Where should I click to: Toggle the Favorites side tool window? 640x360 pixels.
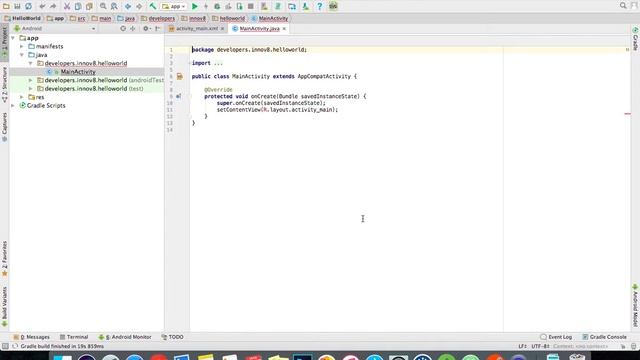pyautogui.click(x=4, y=259)
